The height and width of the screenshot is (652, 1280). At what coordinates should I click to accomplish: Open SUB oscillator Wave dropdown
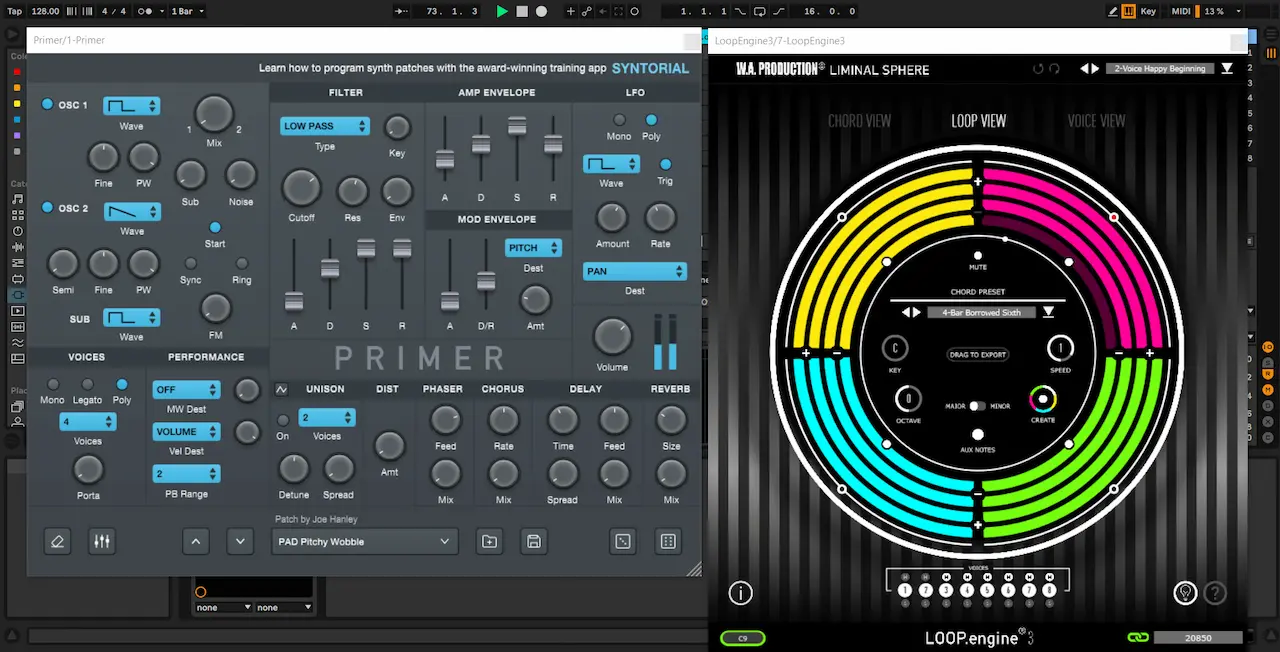pos(131,317)
